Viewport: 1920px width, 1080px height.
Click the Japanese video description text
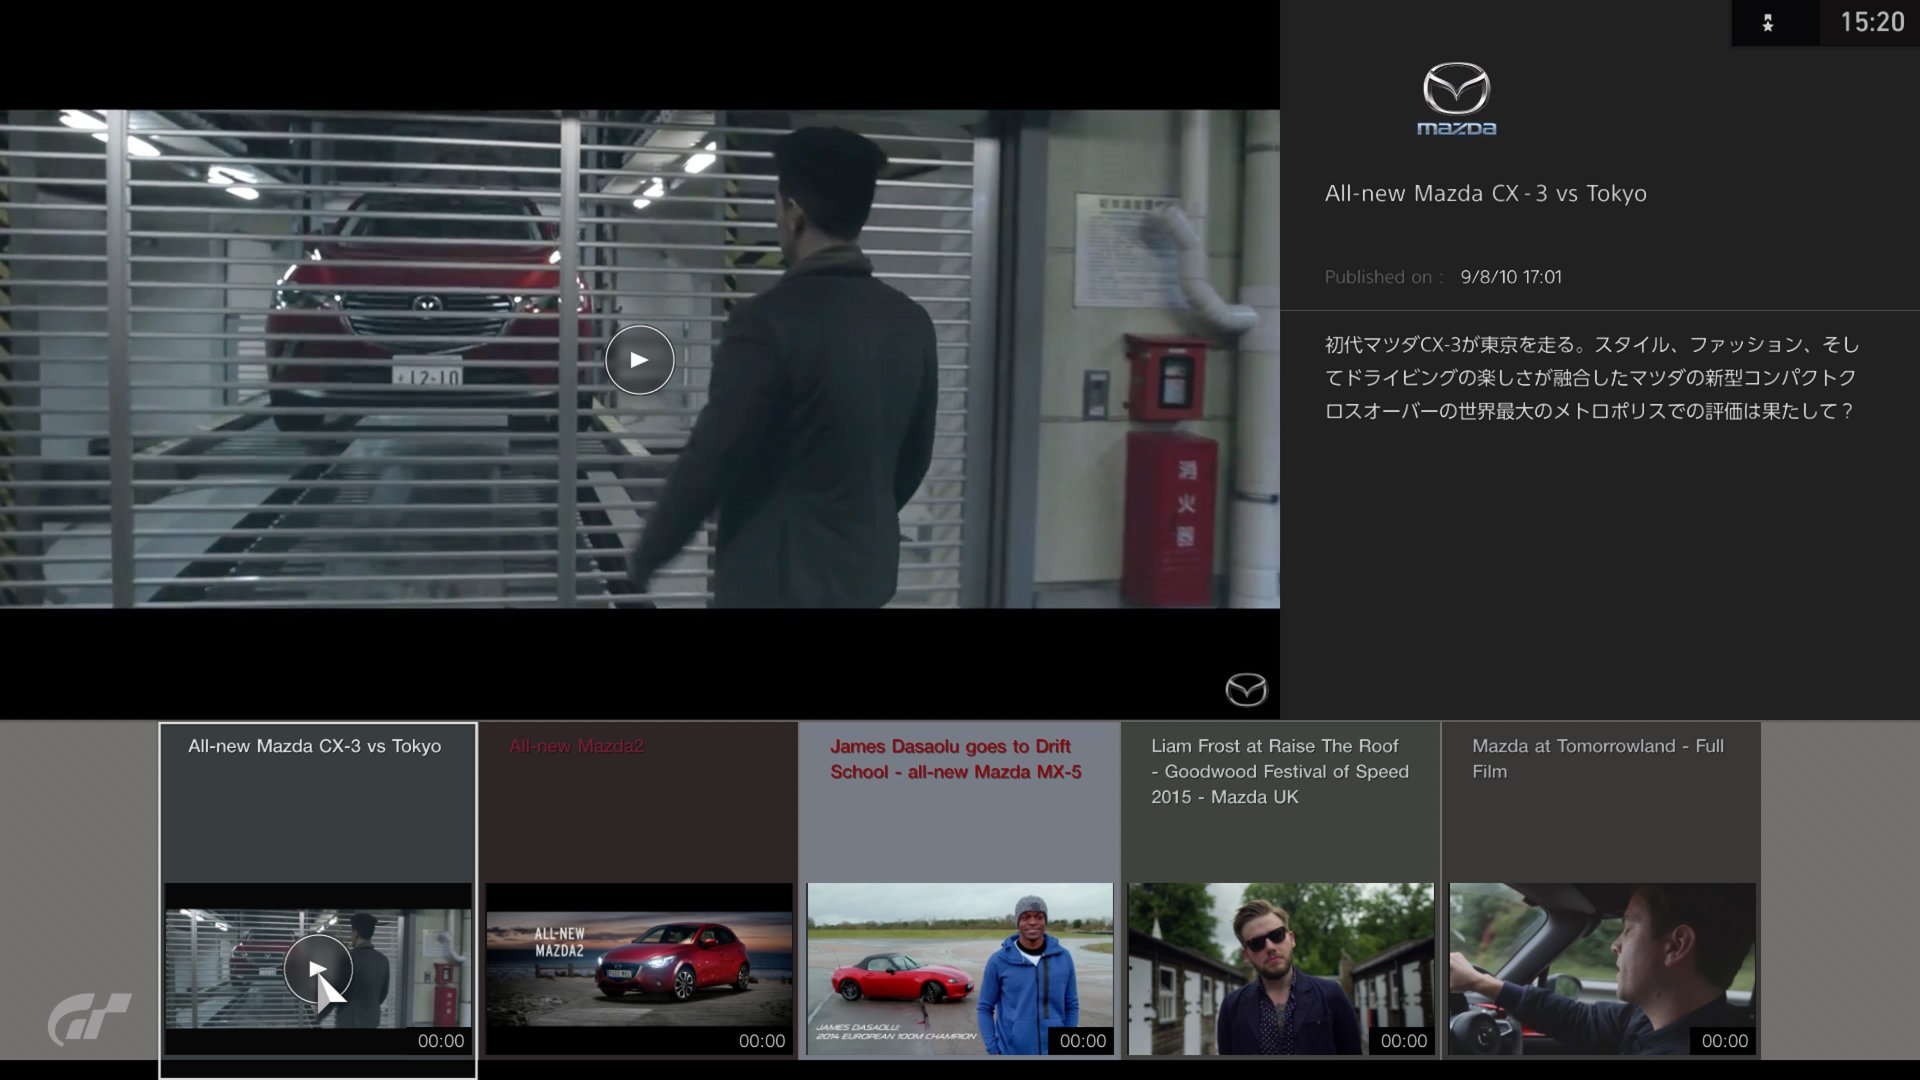[1590, 378]
